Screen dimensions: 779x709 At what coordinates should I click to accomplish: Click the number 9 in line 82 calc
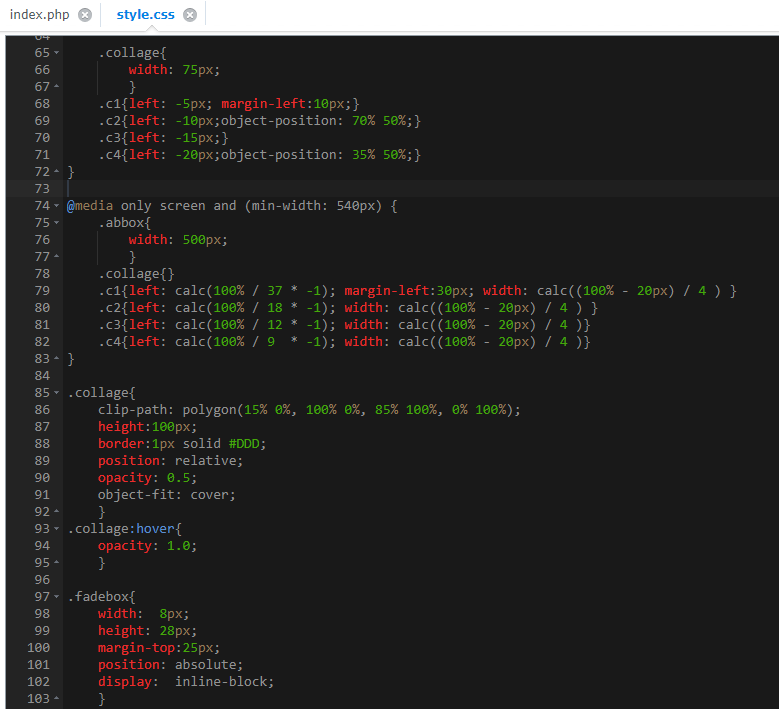[271, 342]
